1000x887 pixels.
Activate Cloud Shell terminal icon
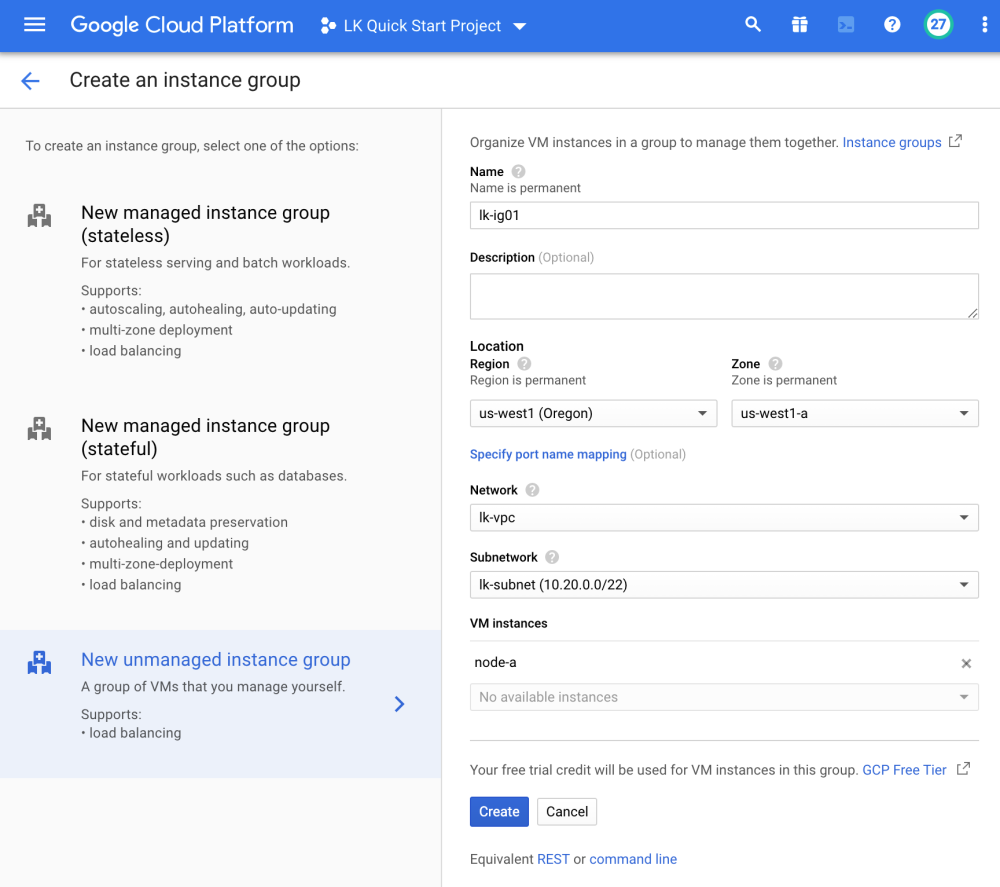click(x=846, y=25)
